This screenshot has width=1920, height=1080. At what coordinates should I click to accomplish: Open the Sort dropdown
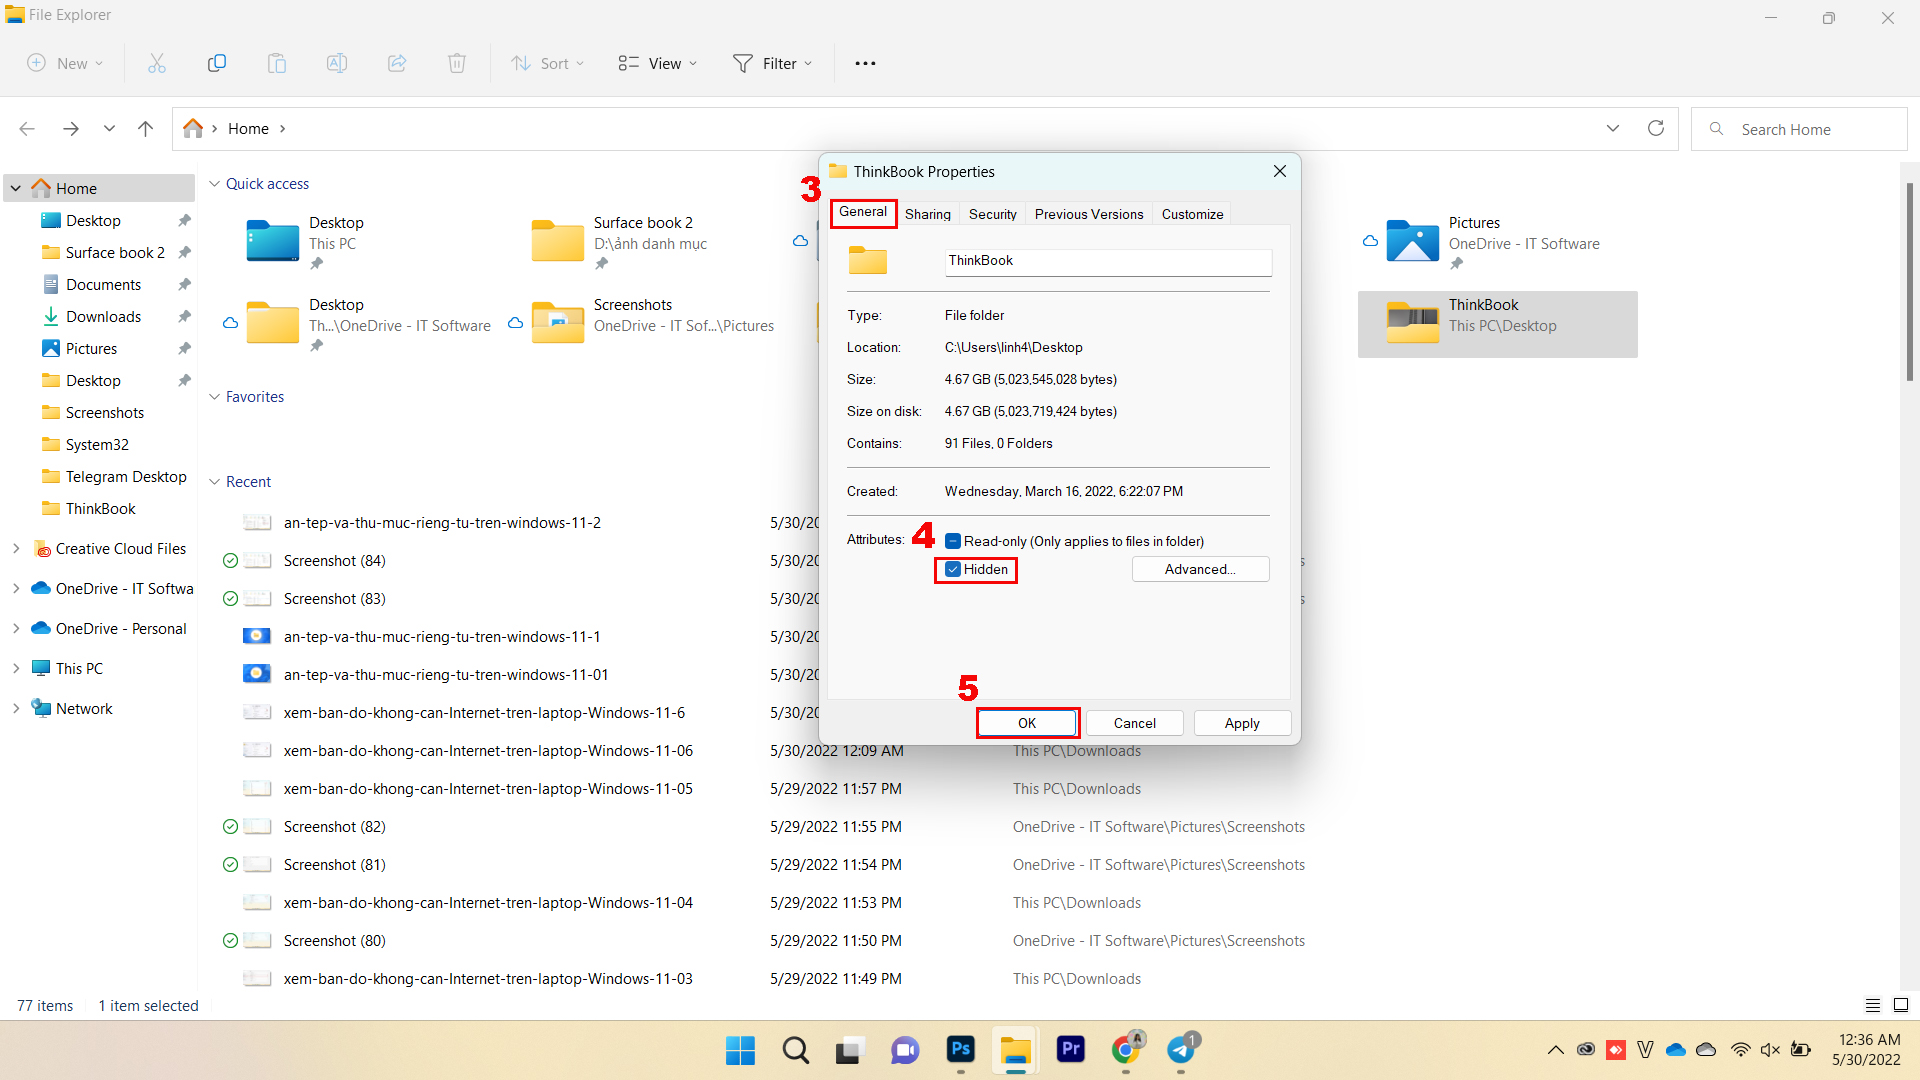548,63
